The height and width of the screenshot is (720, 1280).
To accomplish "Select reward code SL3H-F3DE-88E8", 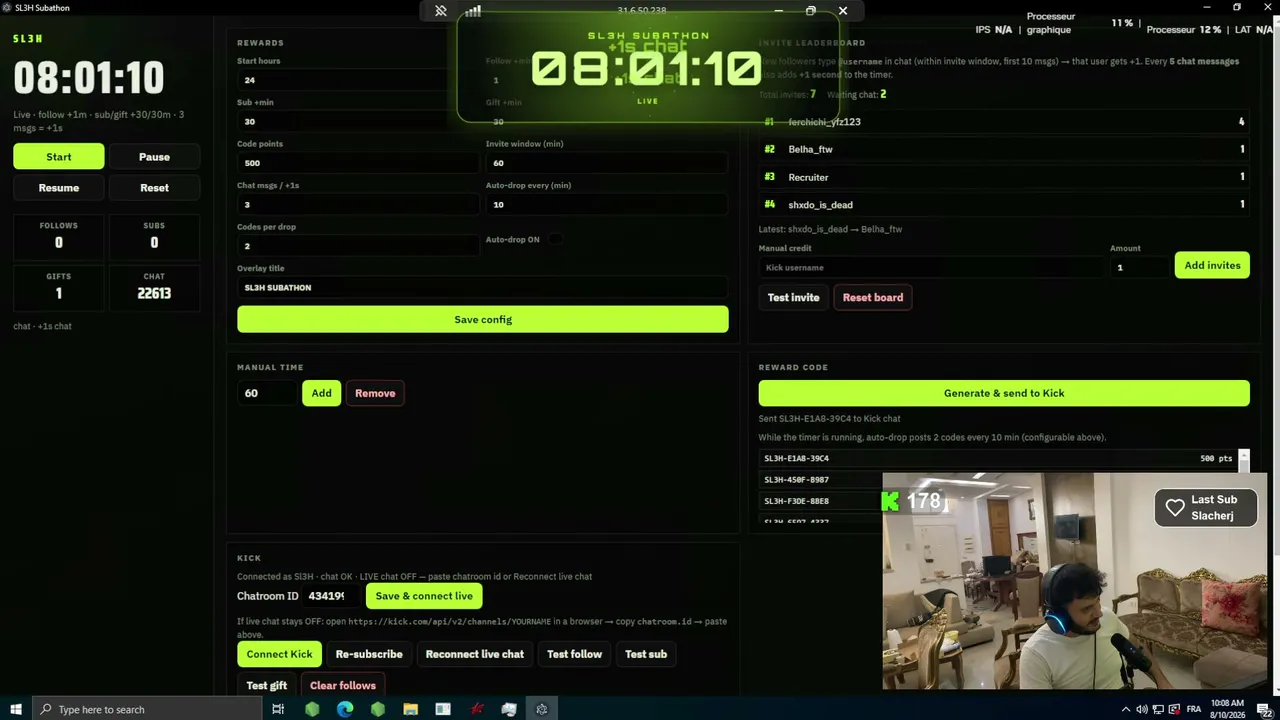I will click(820, 501).
